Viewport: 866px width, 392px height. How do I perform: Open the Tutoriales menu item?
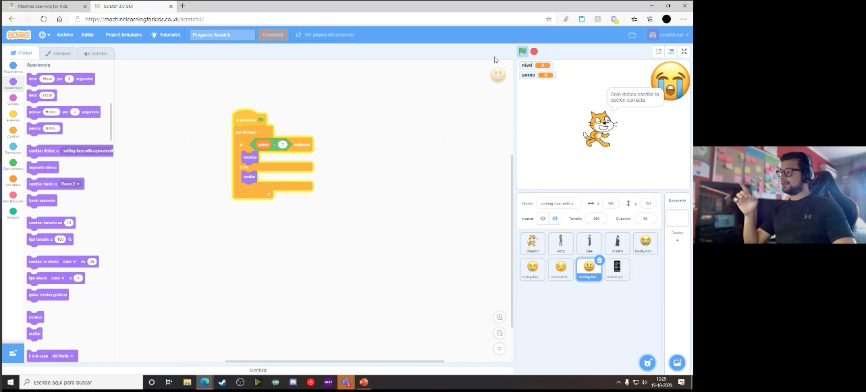coord(166,35)
